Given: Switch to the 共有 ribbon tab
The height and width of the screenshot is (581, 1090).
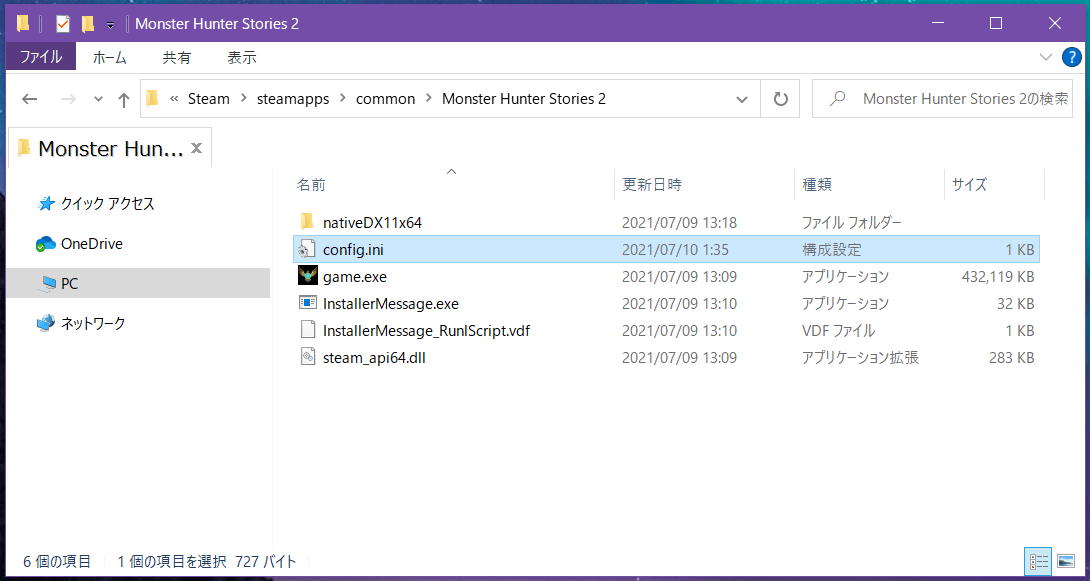Looking at the screenshot, I should pyautogui.click(x=177, y=58).
